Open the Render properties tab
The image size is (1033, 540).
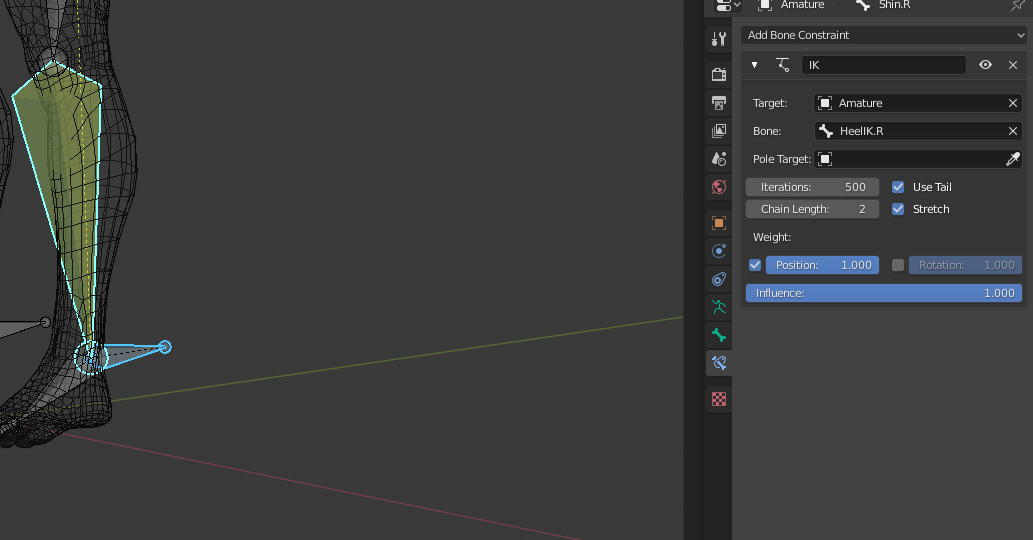pyautogui.click(x=719, y=74)
